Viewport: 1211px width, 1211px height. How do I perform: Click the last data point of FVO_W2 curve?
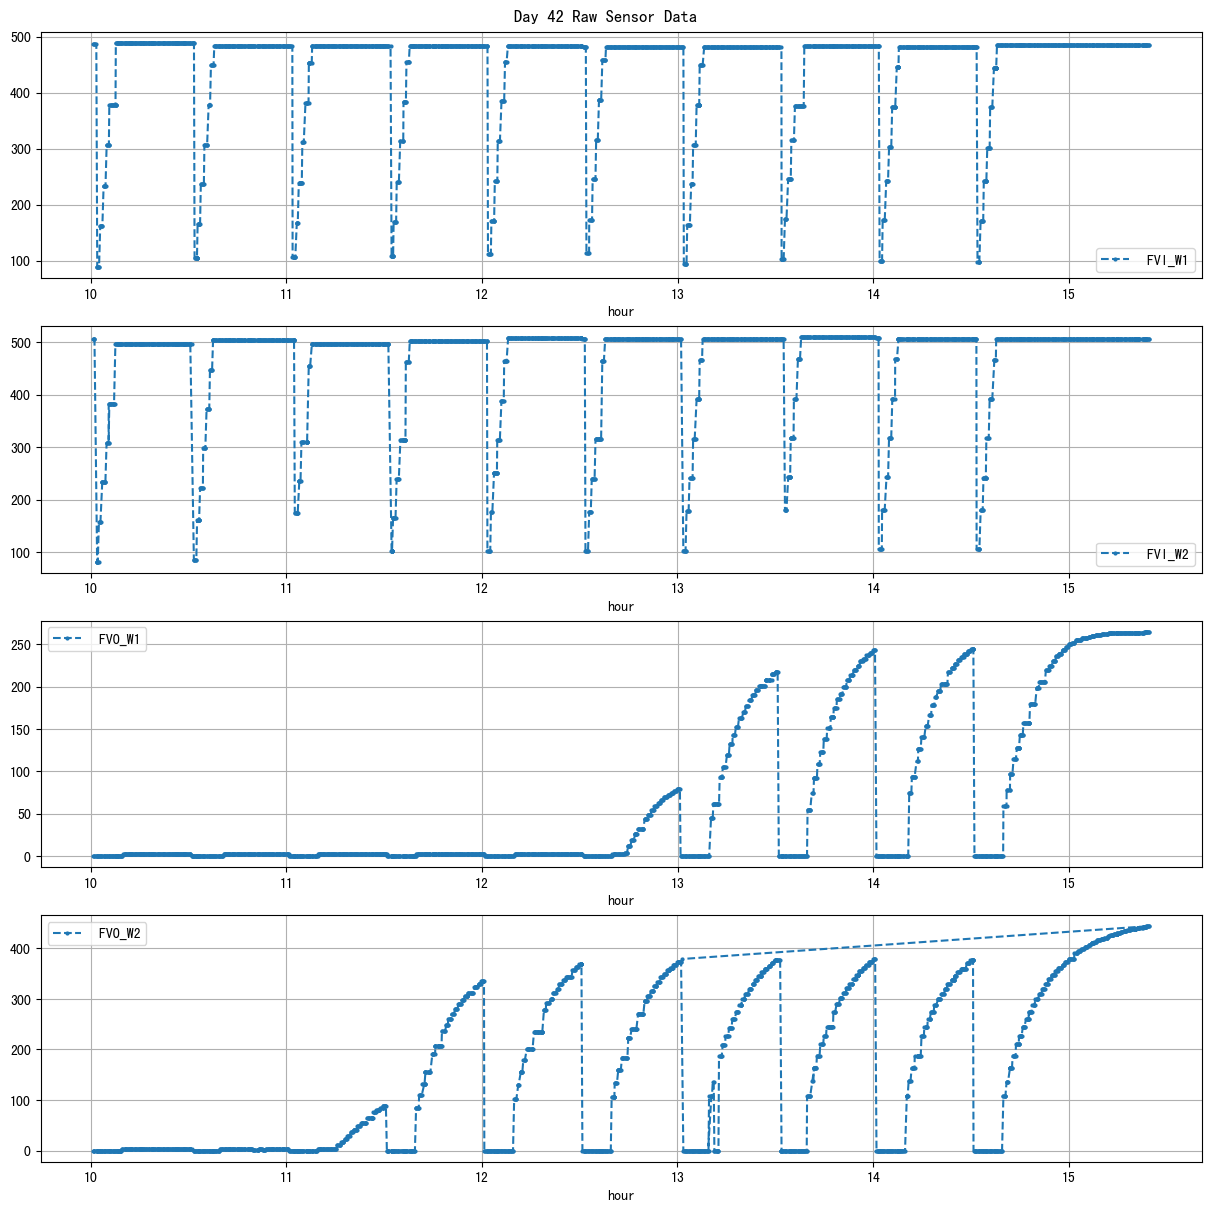click(1148, 926)
